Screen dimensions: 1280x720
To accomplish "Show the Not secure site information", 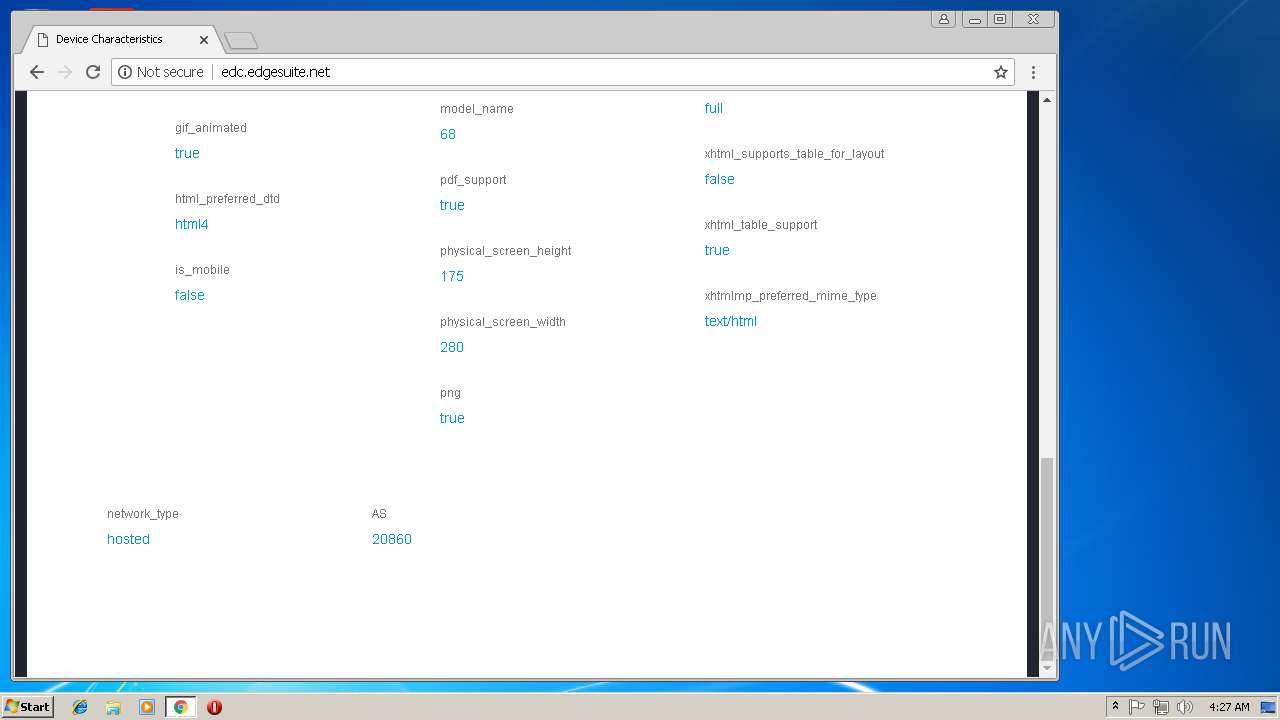I will click(161, 72).
